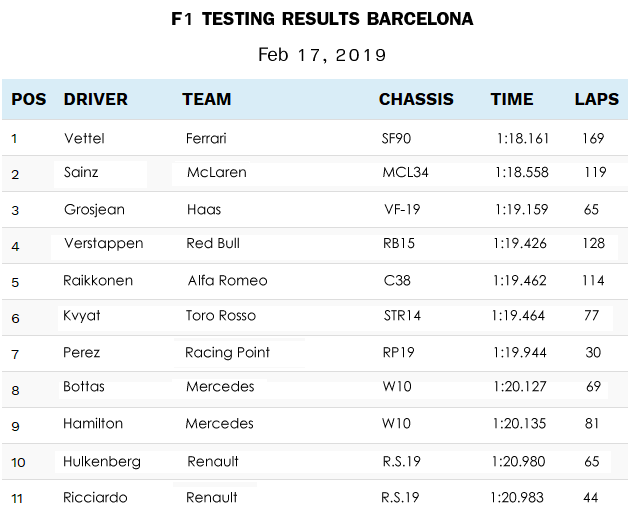
Task: Click the DRIVER column header
Action: (96, 100)
